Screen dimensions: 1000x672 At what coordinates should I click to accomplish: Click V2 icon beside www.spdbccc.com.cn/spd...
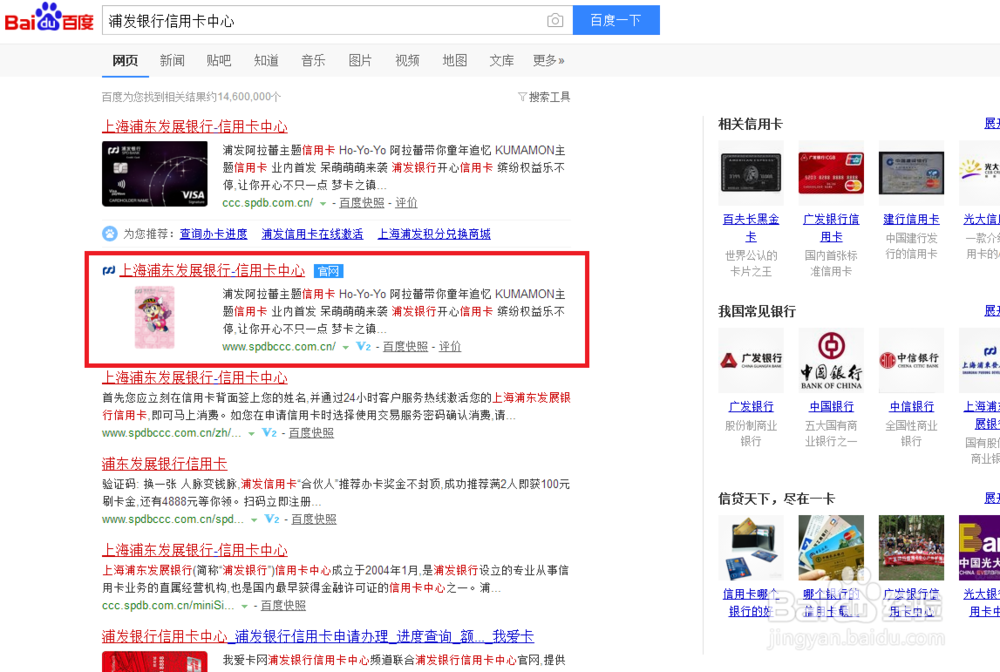coord(272,519)
